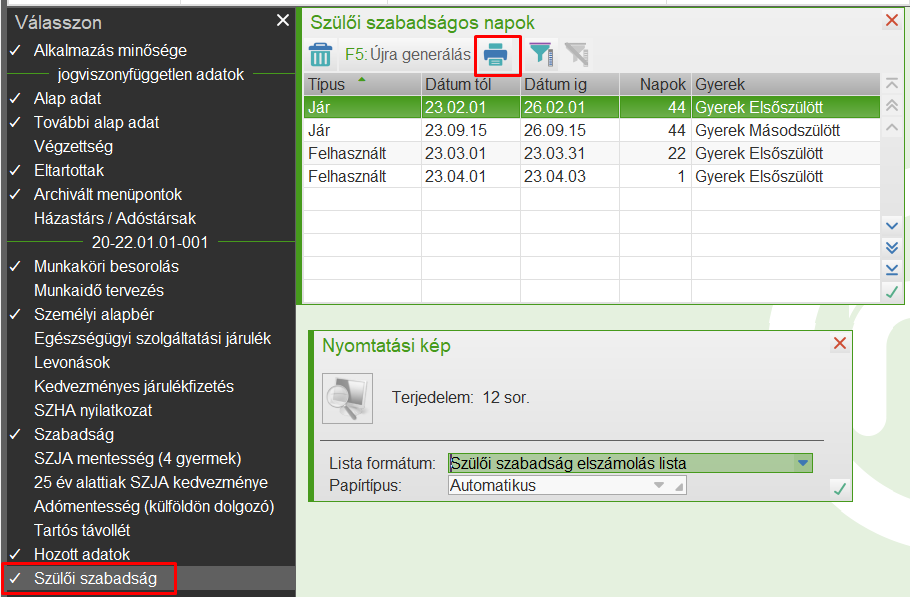The height and width of the screenshot is (597, 910).
Task: Open Munkaköri besorolás menu item
Action: pos(106,266)
